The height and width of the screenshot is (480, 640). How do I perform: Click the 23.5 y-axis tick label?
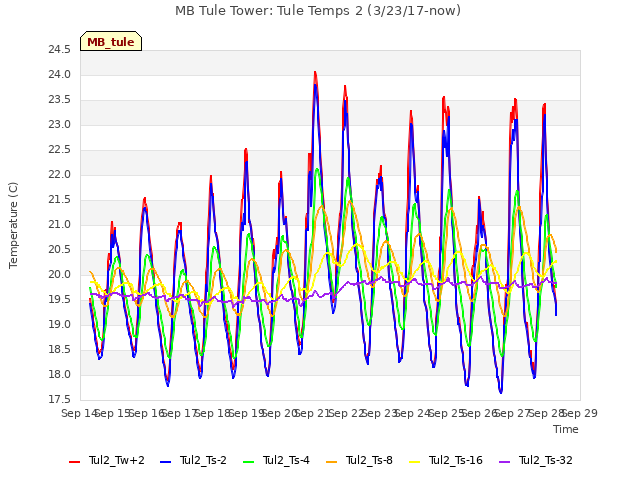[x=60, y=100]
